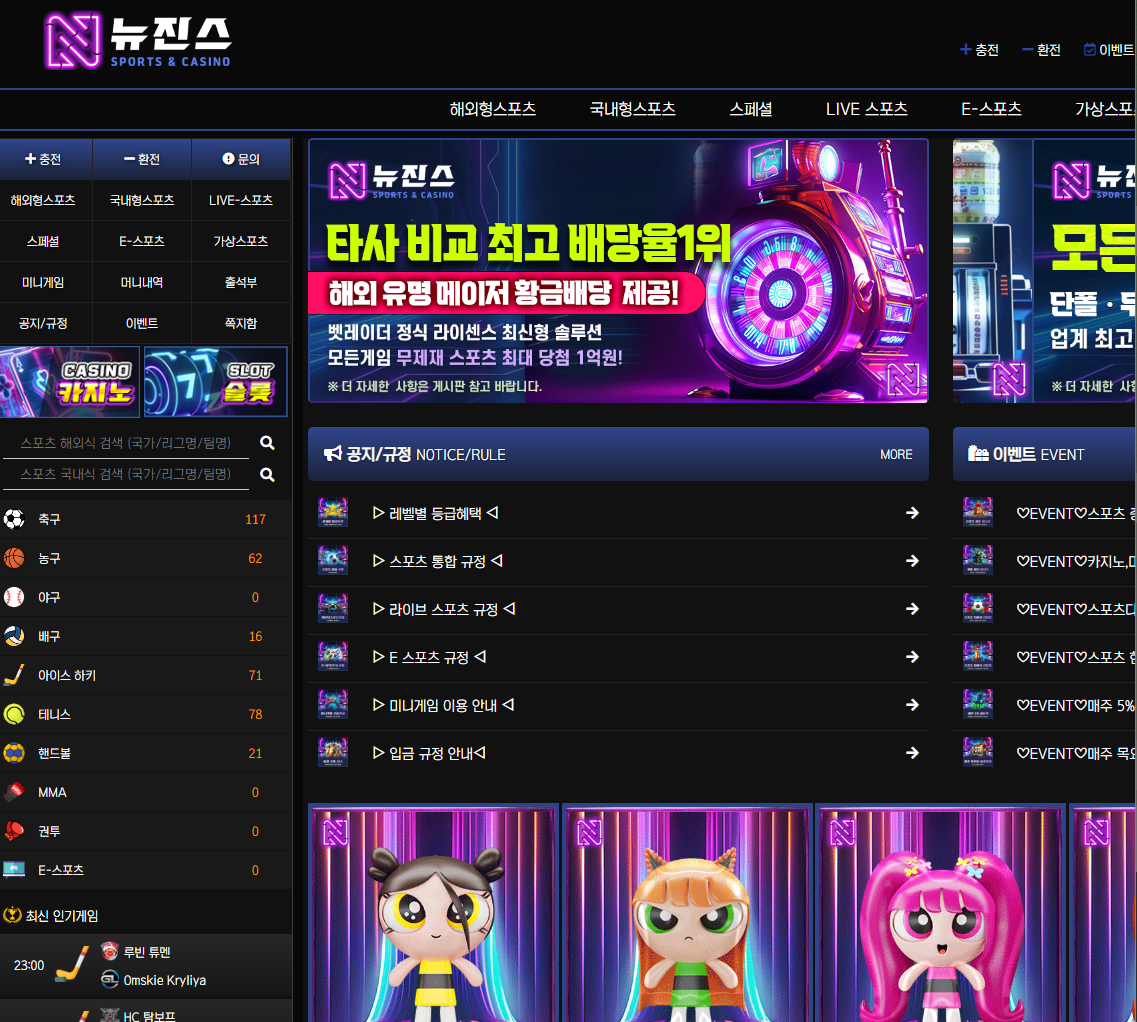Select 출석부 in sidebar menu
The height and width of the screenshot is (1022, 1137).
pos(241,282)
